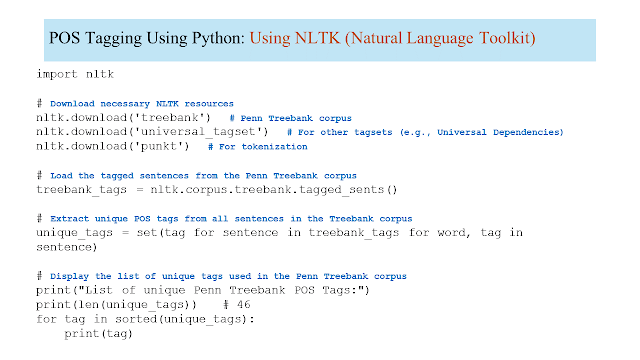Click comment 'Load the tagged sentences from the Penn Treebank corpus'
This screenshot has height=360, width=640.
click(203, 176)
